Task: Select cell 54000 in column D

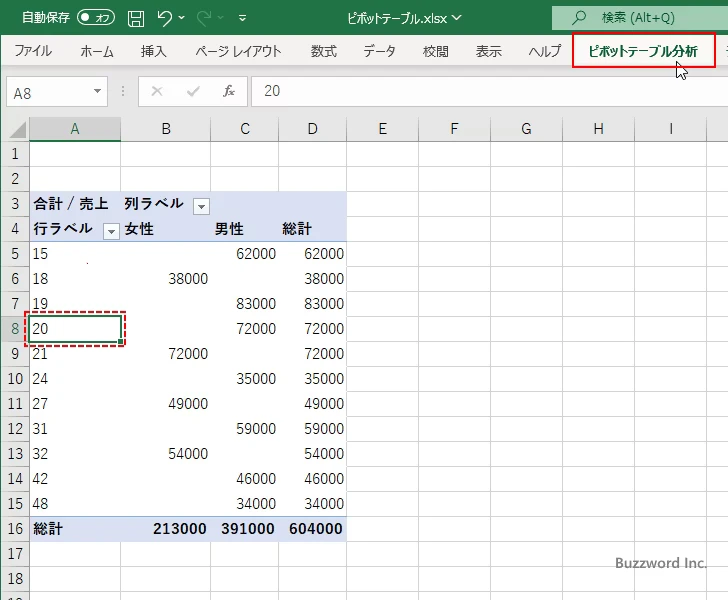Action: 313,454
